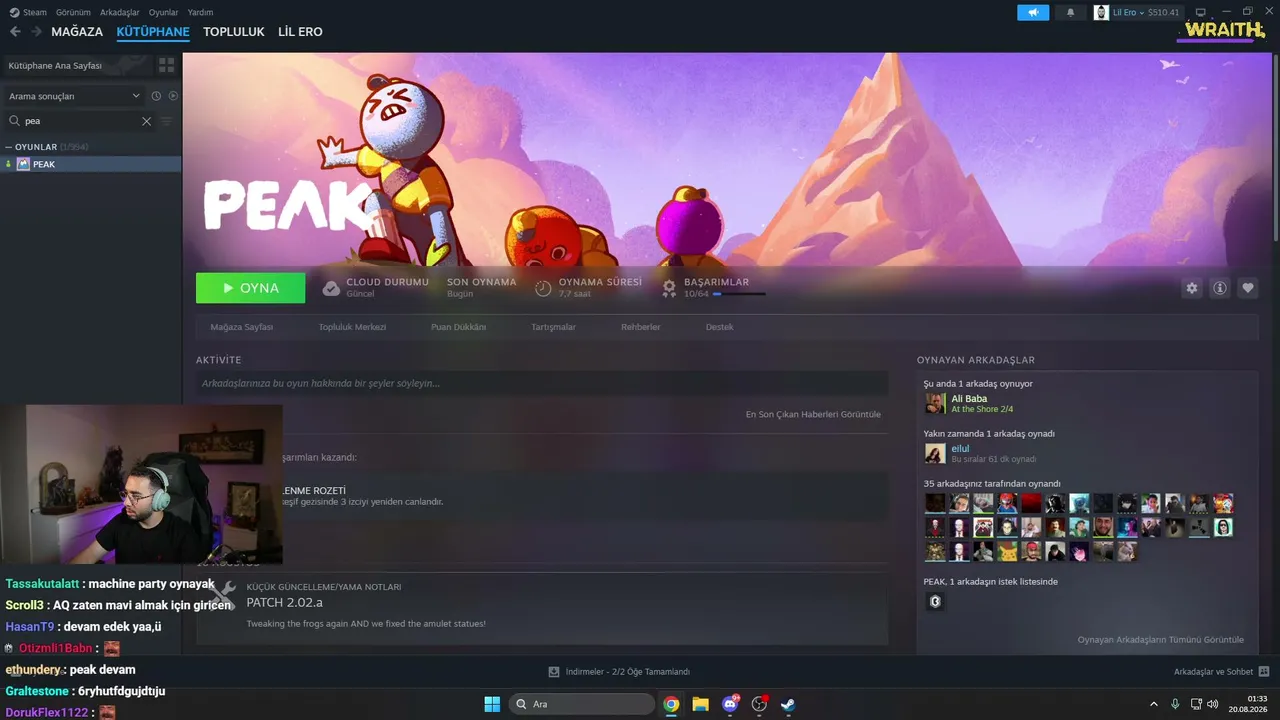Open the Destek link
This screenshot has height=720, width=1280.
click(719, 327)
